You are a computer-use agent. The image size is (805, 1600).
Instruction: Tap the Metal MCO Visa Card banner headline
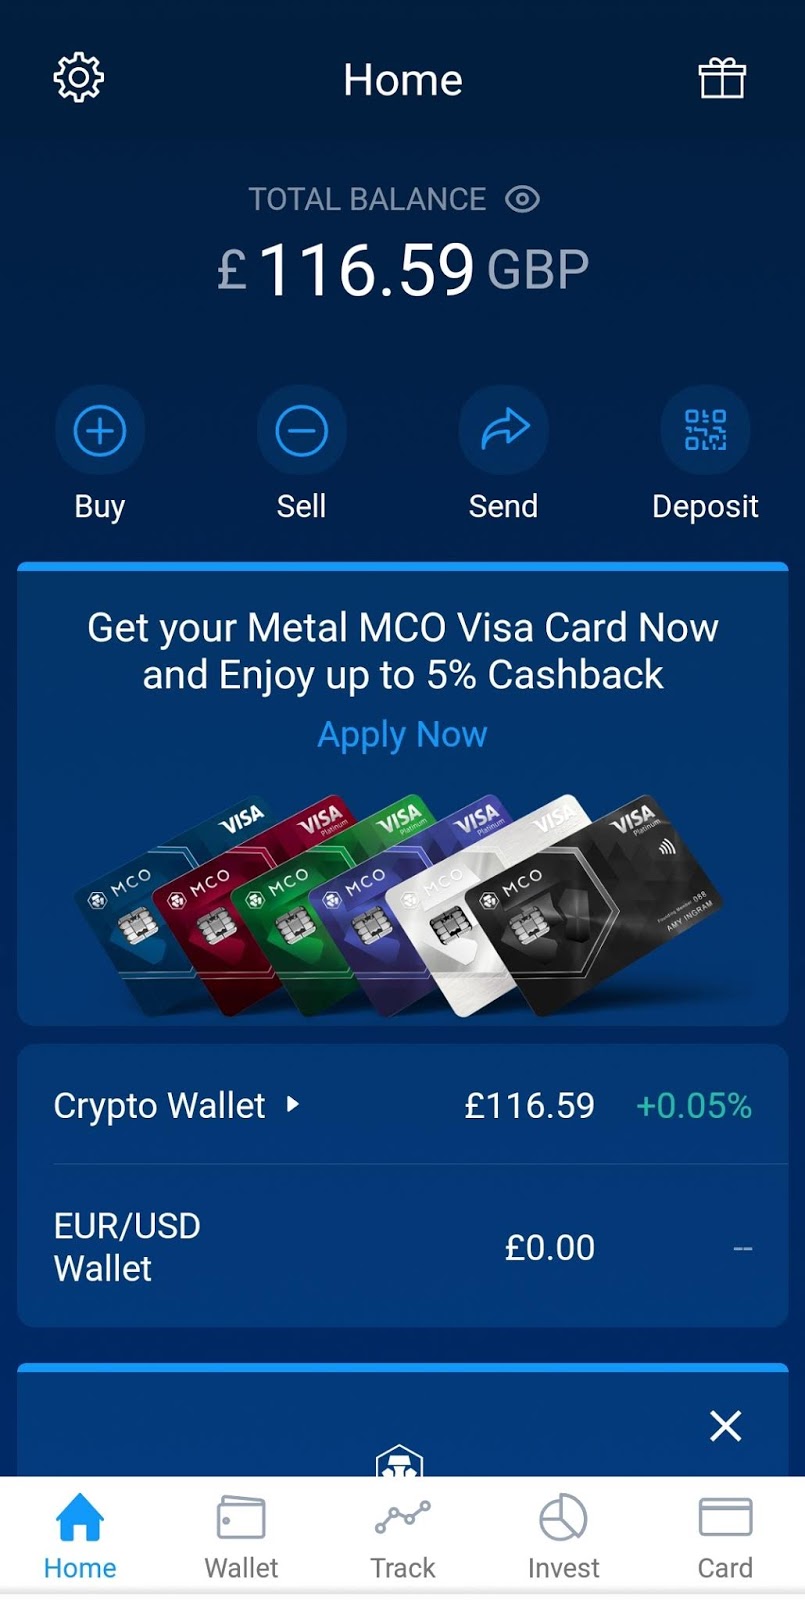(402, 651)
